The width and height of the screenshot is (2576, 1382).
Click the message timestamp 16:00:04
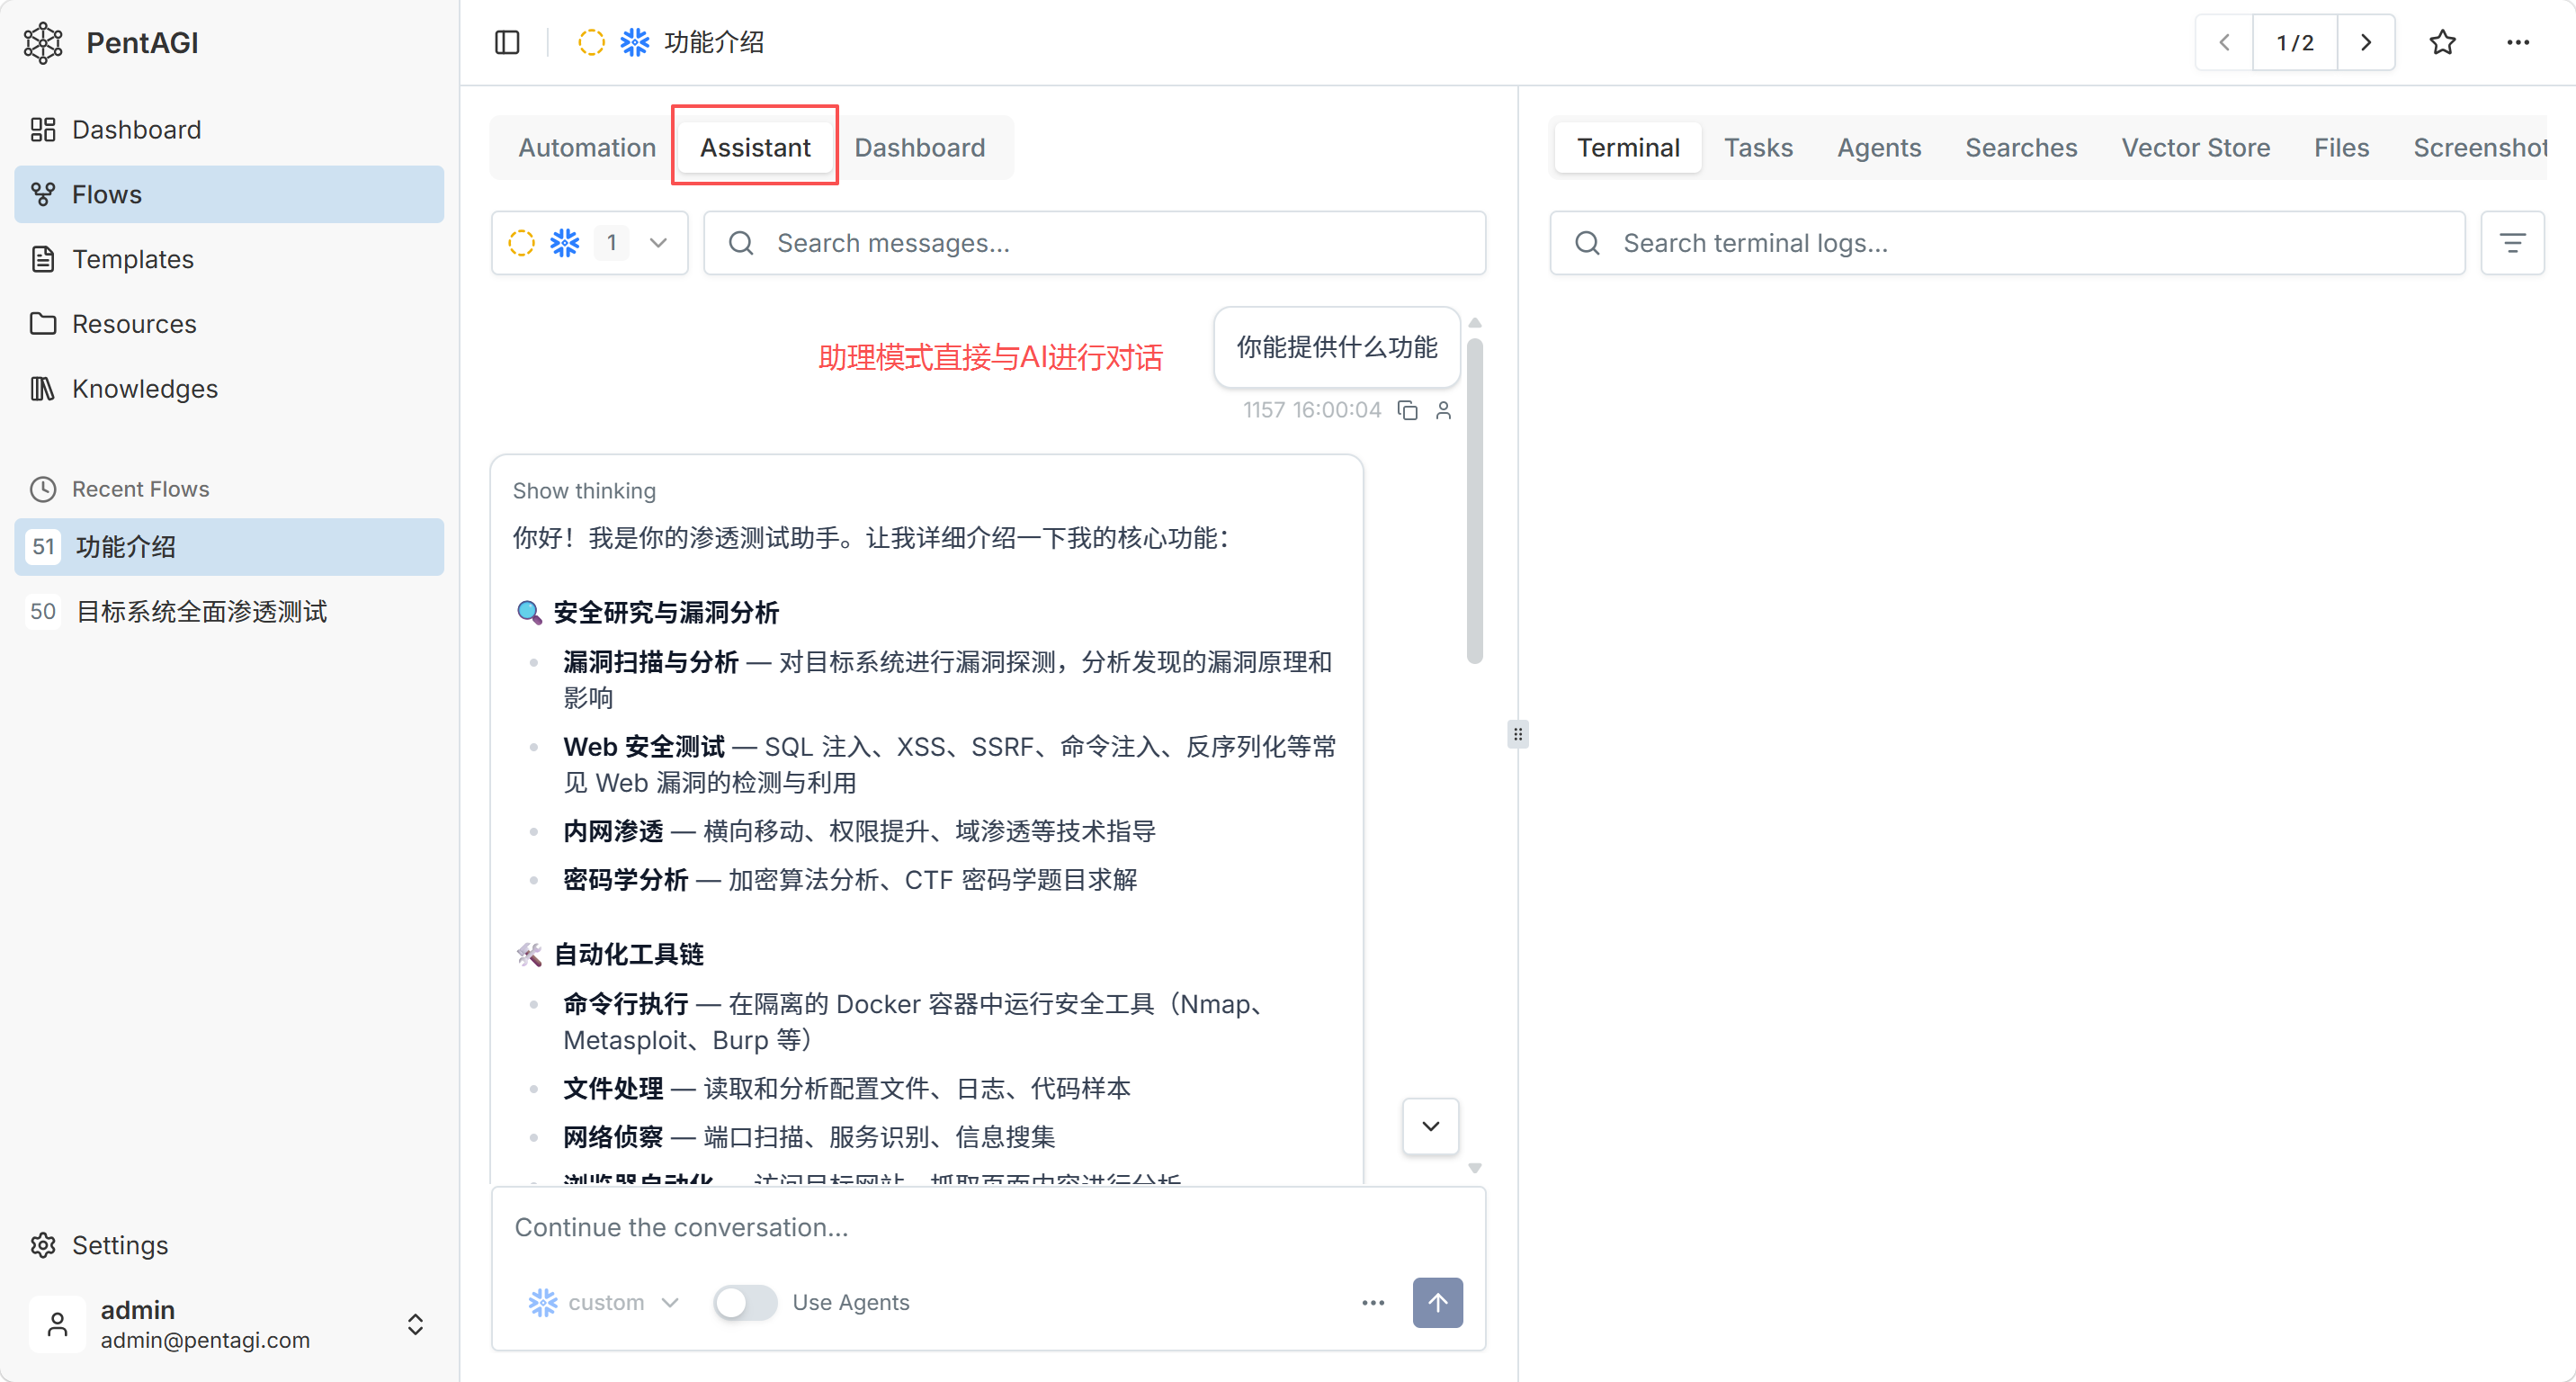[x=1336, y=410]
